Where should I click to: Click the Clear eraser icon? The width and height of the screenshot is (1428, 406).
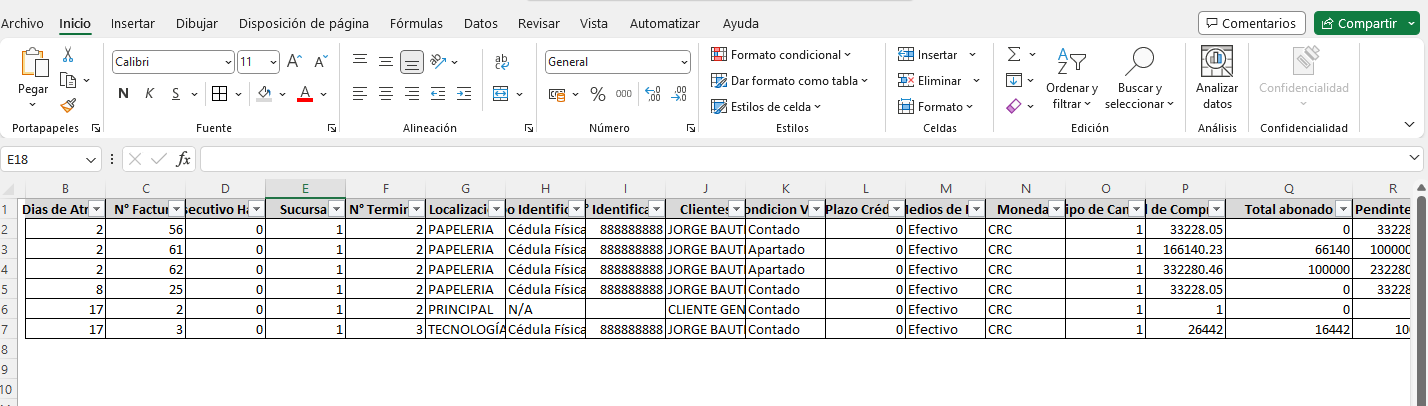click(1014, 105)
